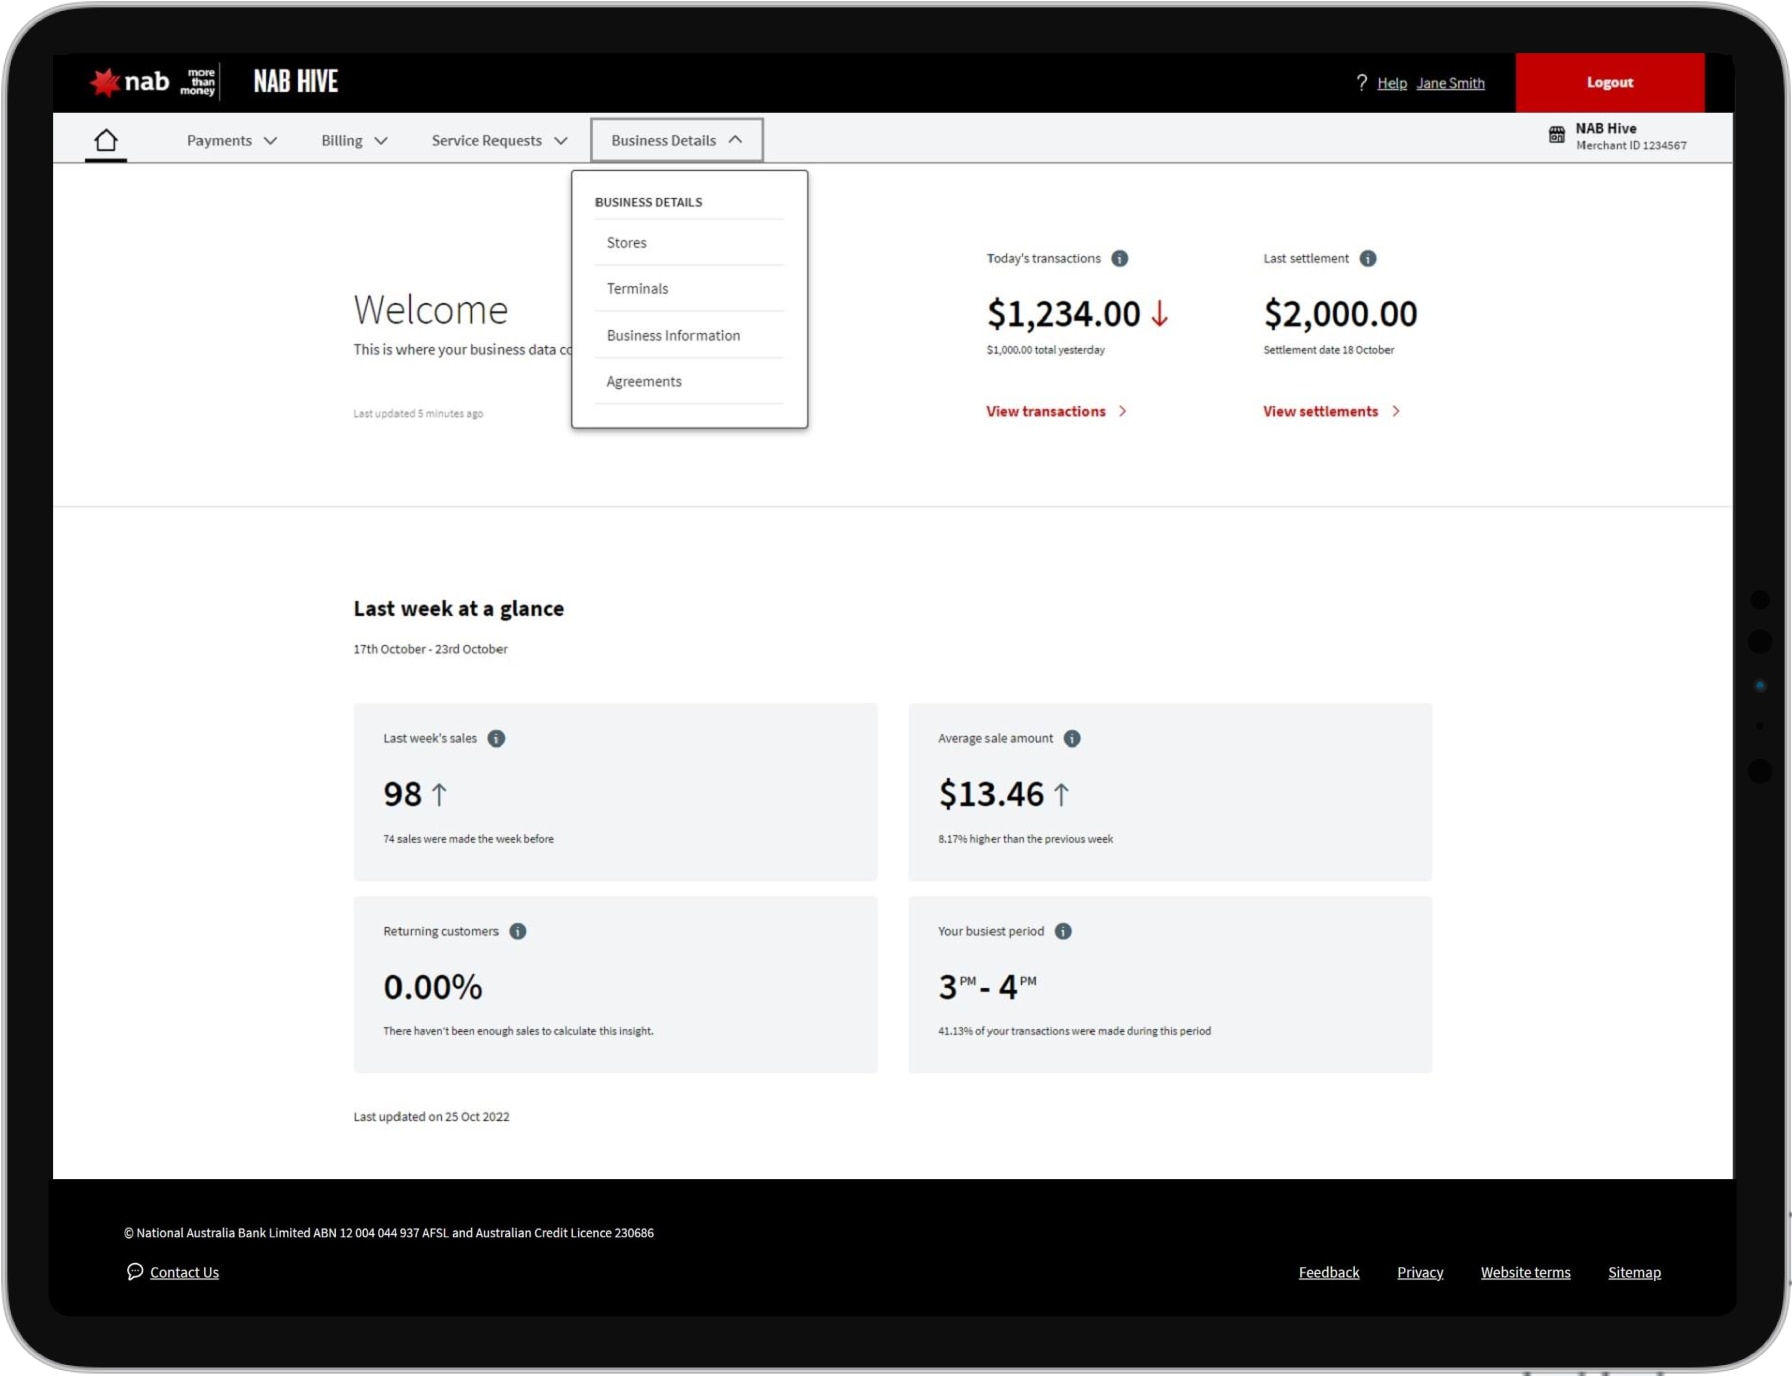Expand the Payments dropdown menu
Image resolution: width=1792 pixels, height=1376 pixels.
point(231,140)
